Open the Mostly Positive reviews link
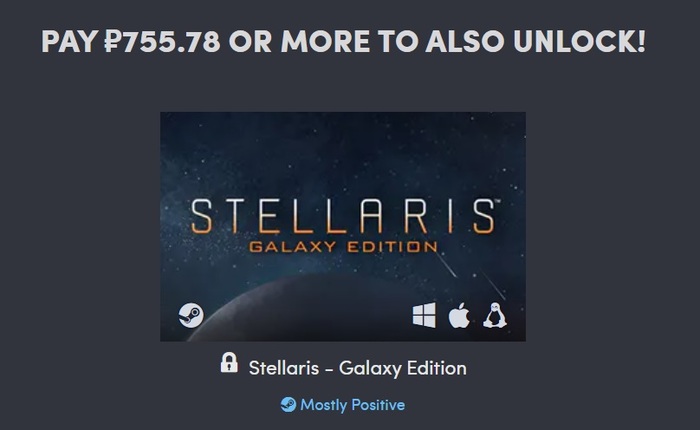Image resolution: width=700 pixels, height=430 pixels. point(352,405)
